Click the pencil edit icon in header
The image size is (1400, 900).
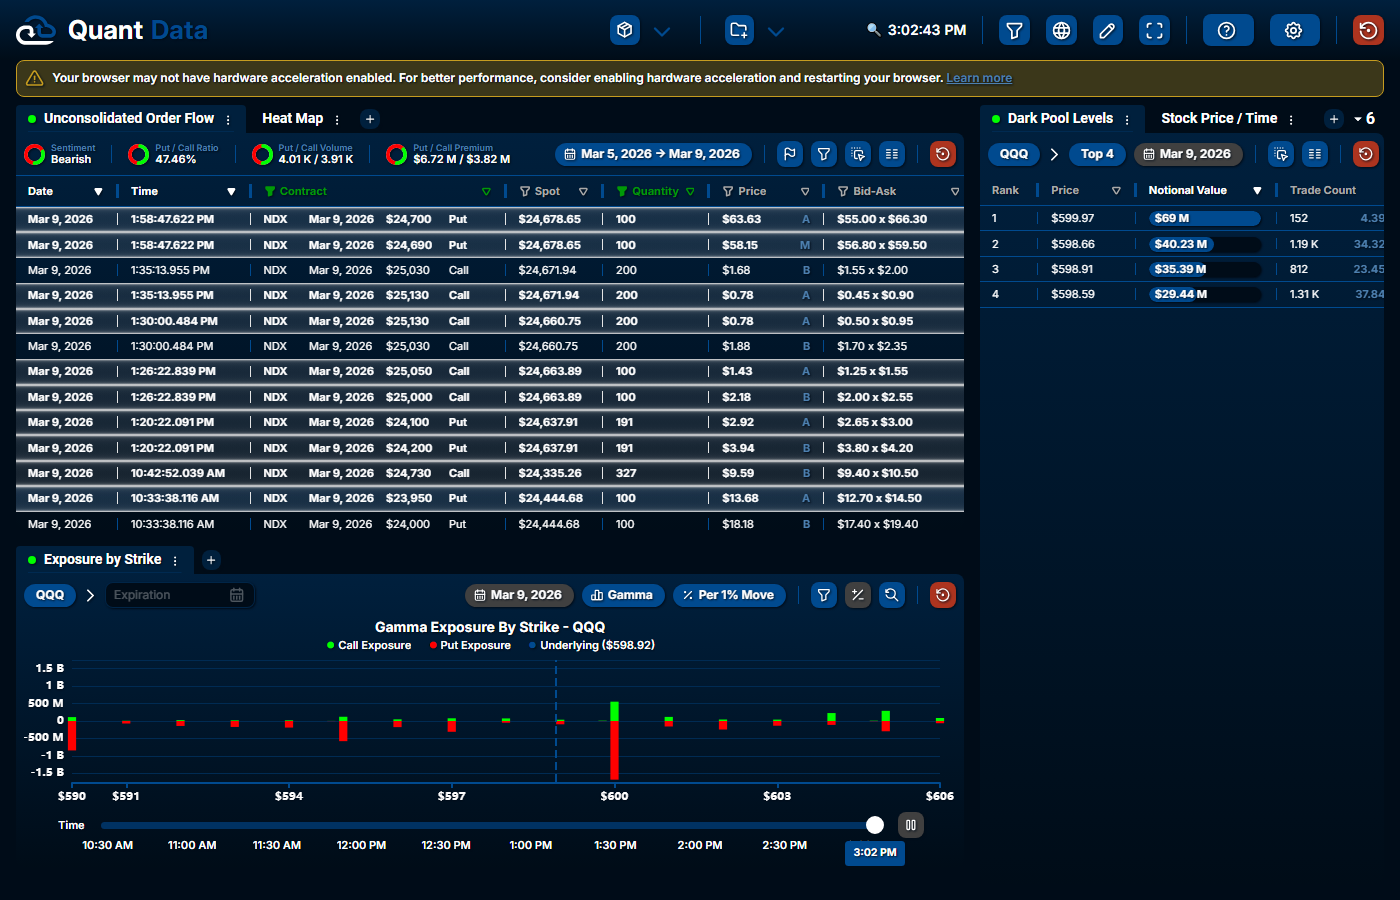(x=1107, y=30)
